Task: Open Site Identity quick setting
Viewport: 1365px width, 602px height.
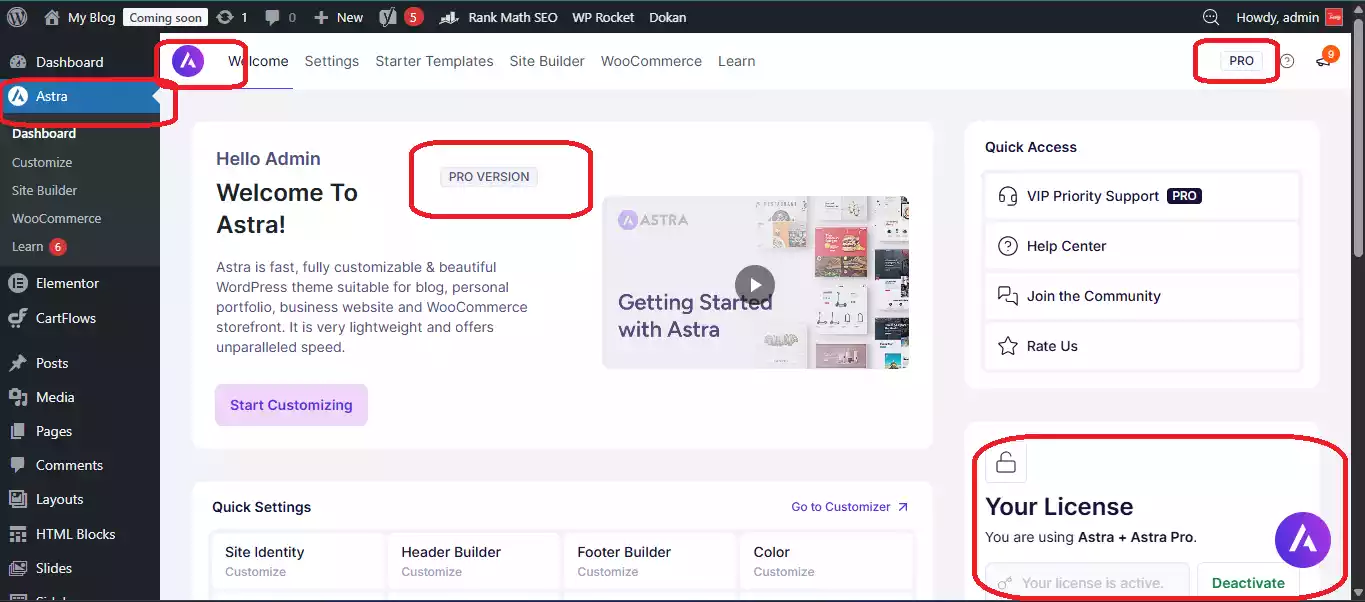Action: (x=298, y=561)
